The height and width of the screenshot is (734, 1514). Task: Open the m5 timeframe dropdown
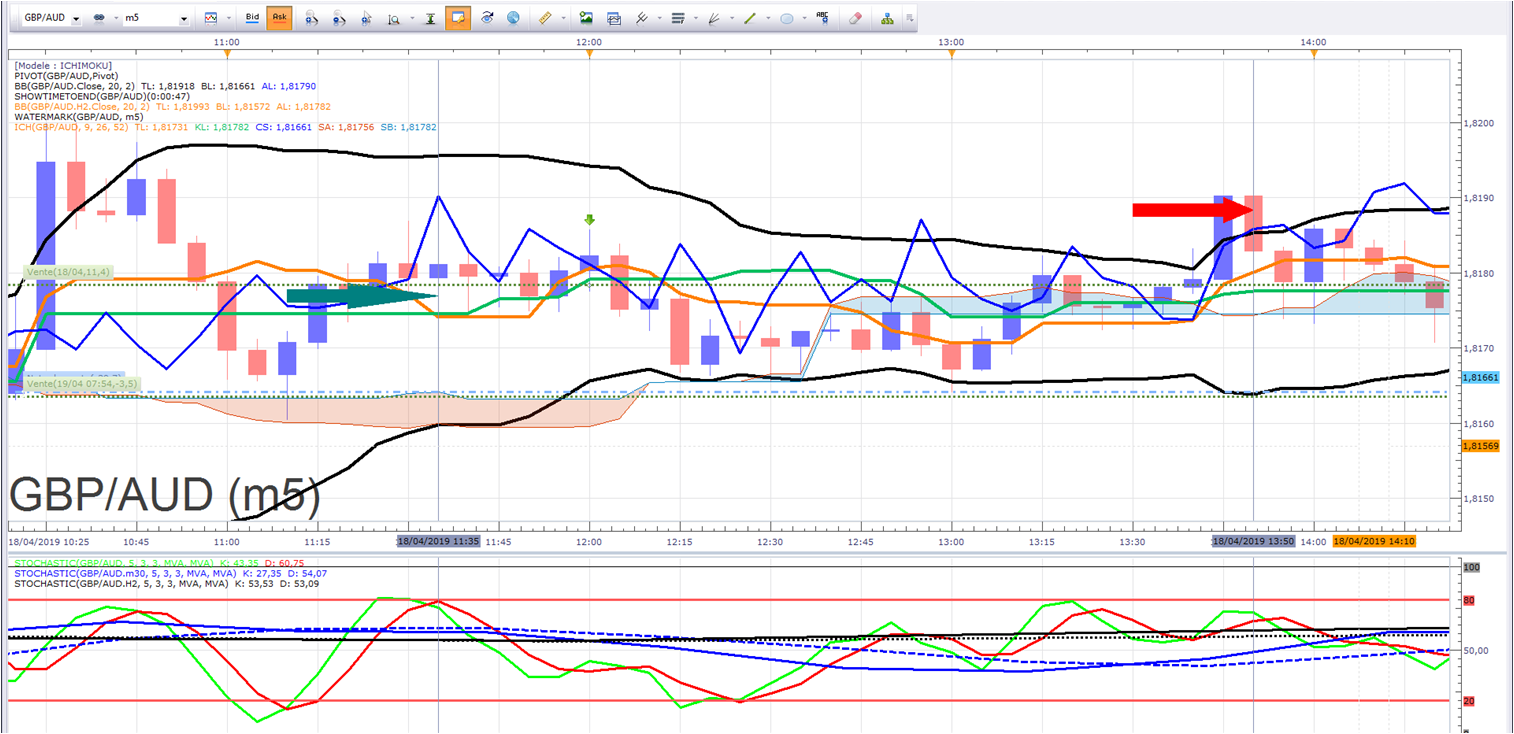tap(183, 19)
